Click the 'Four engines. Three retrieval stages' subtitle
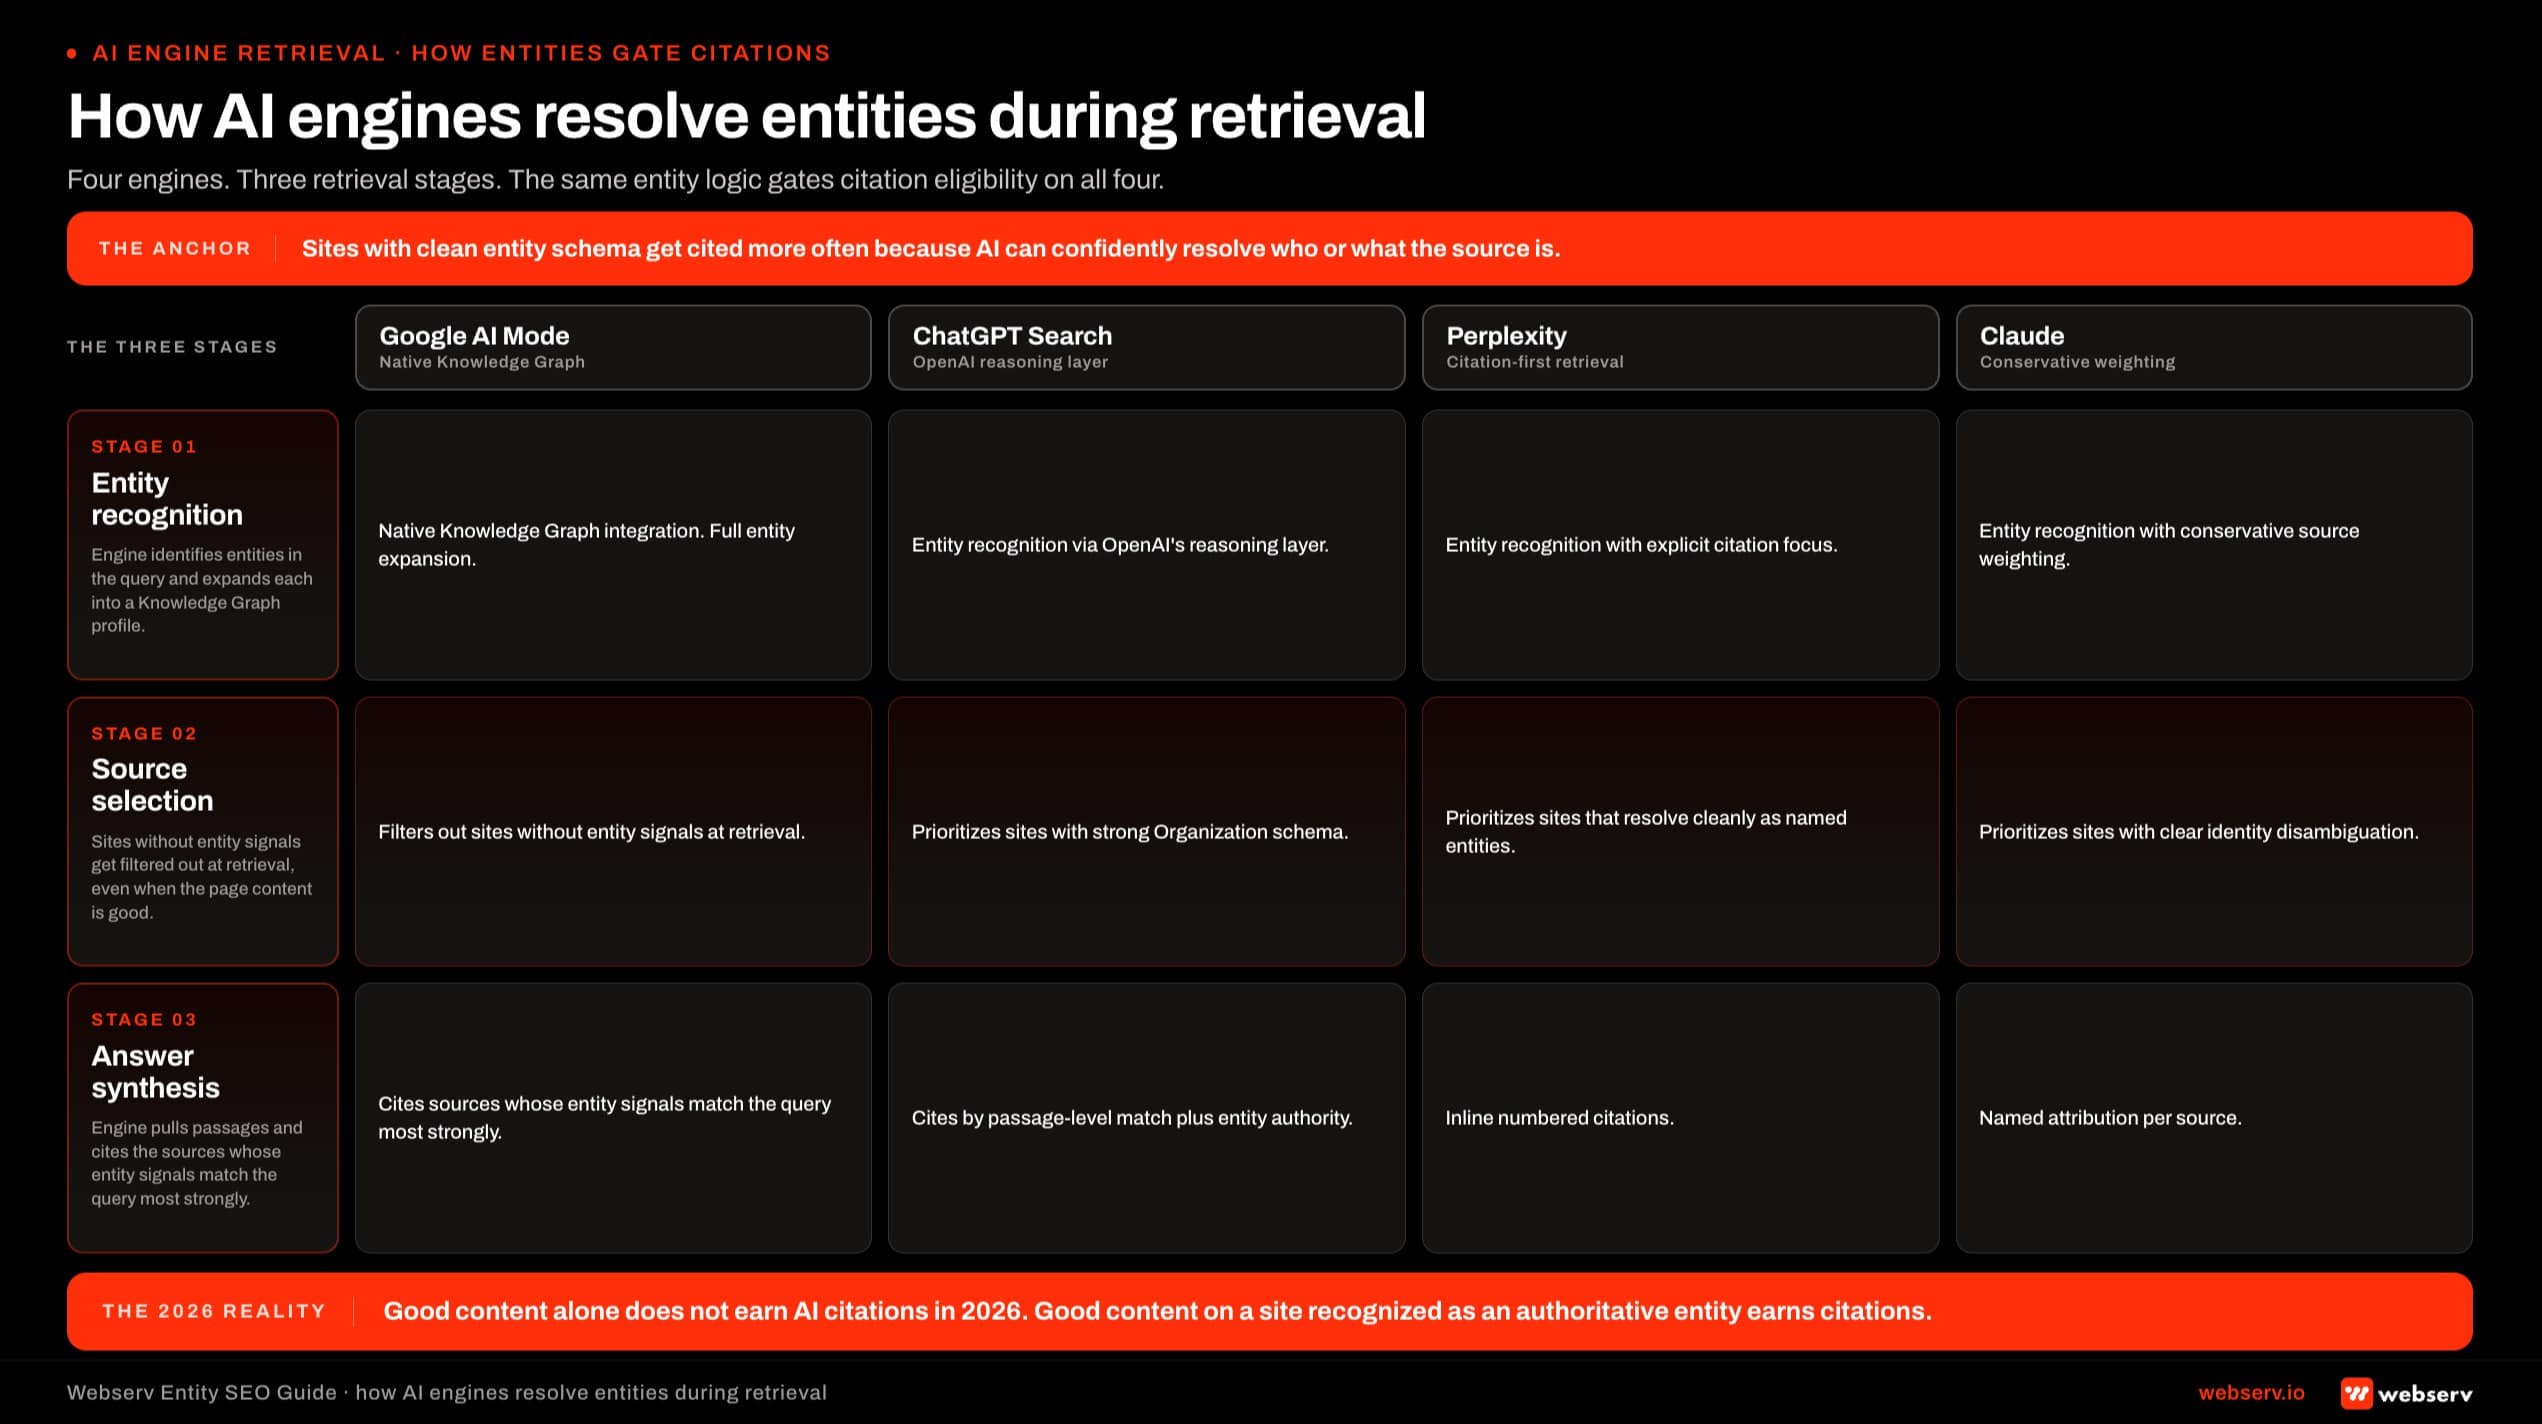The height and width of the screenshot is (1424, 2542). pyautogui.click(x=615, y=180)
